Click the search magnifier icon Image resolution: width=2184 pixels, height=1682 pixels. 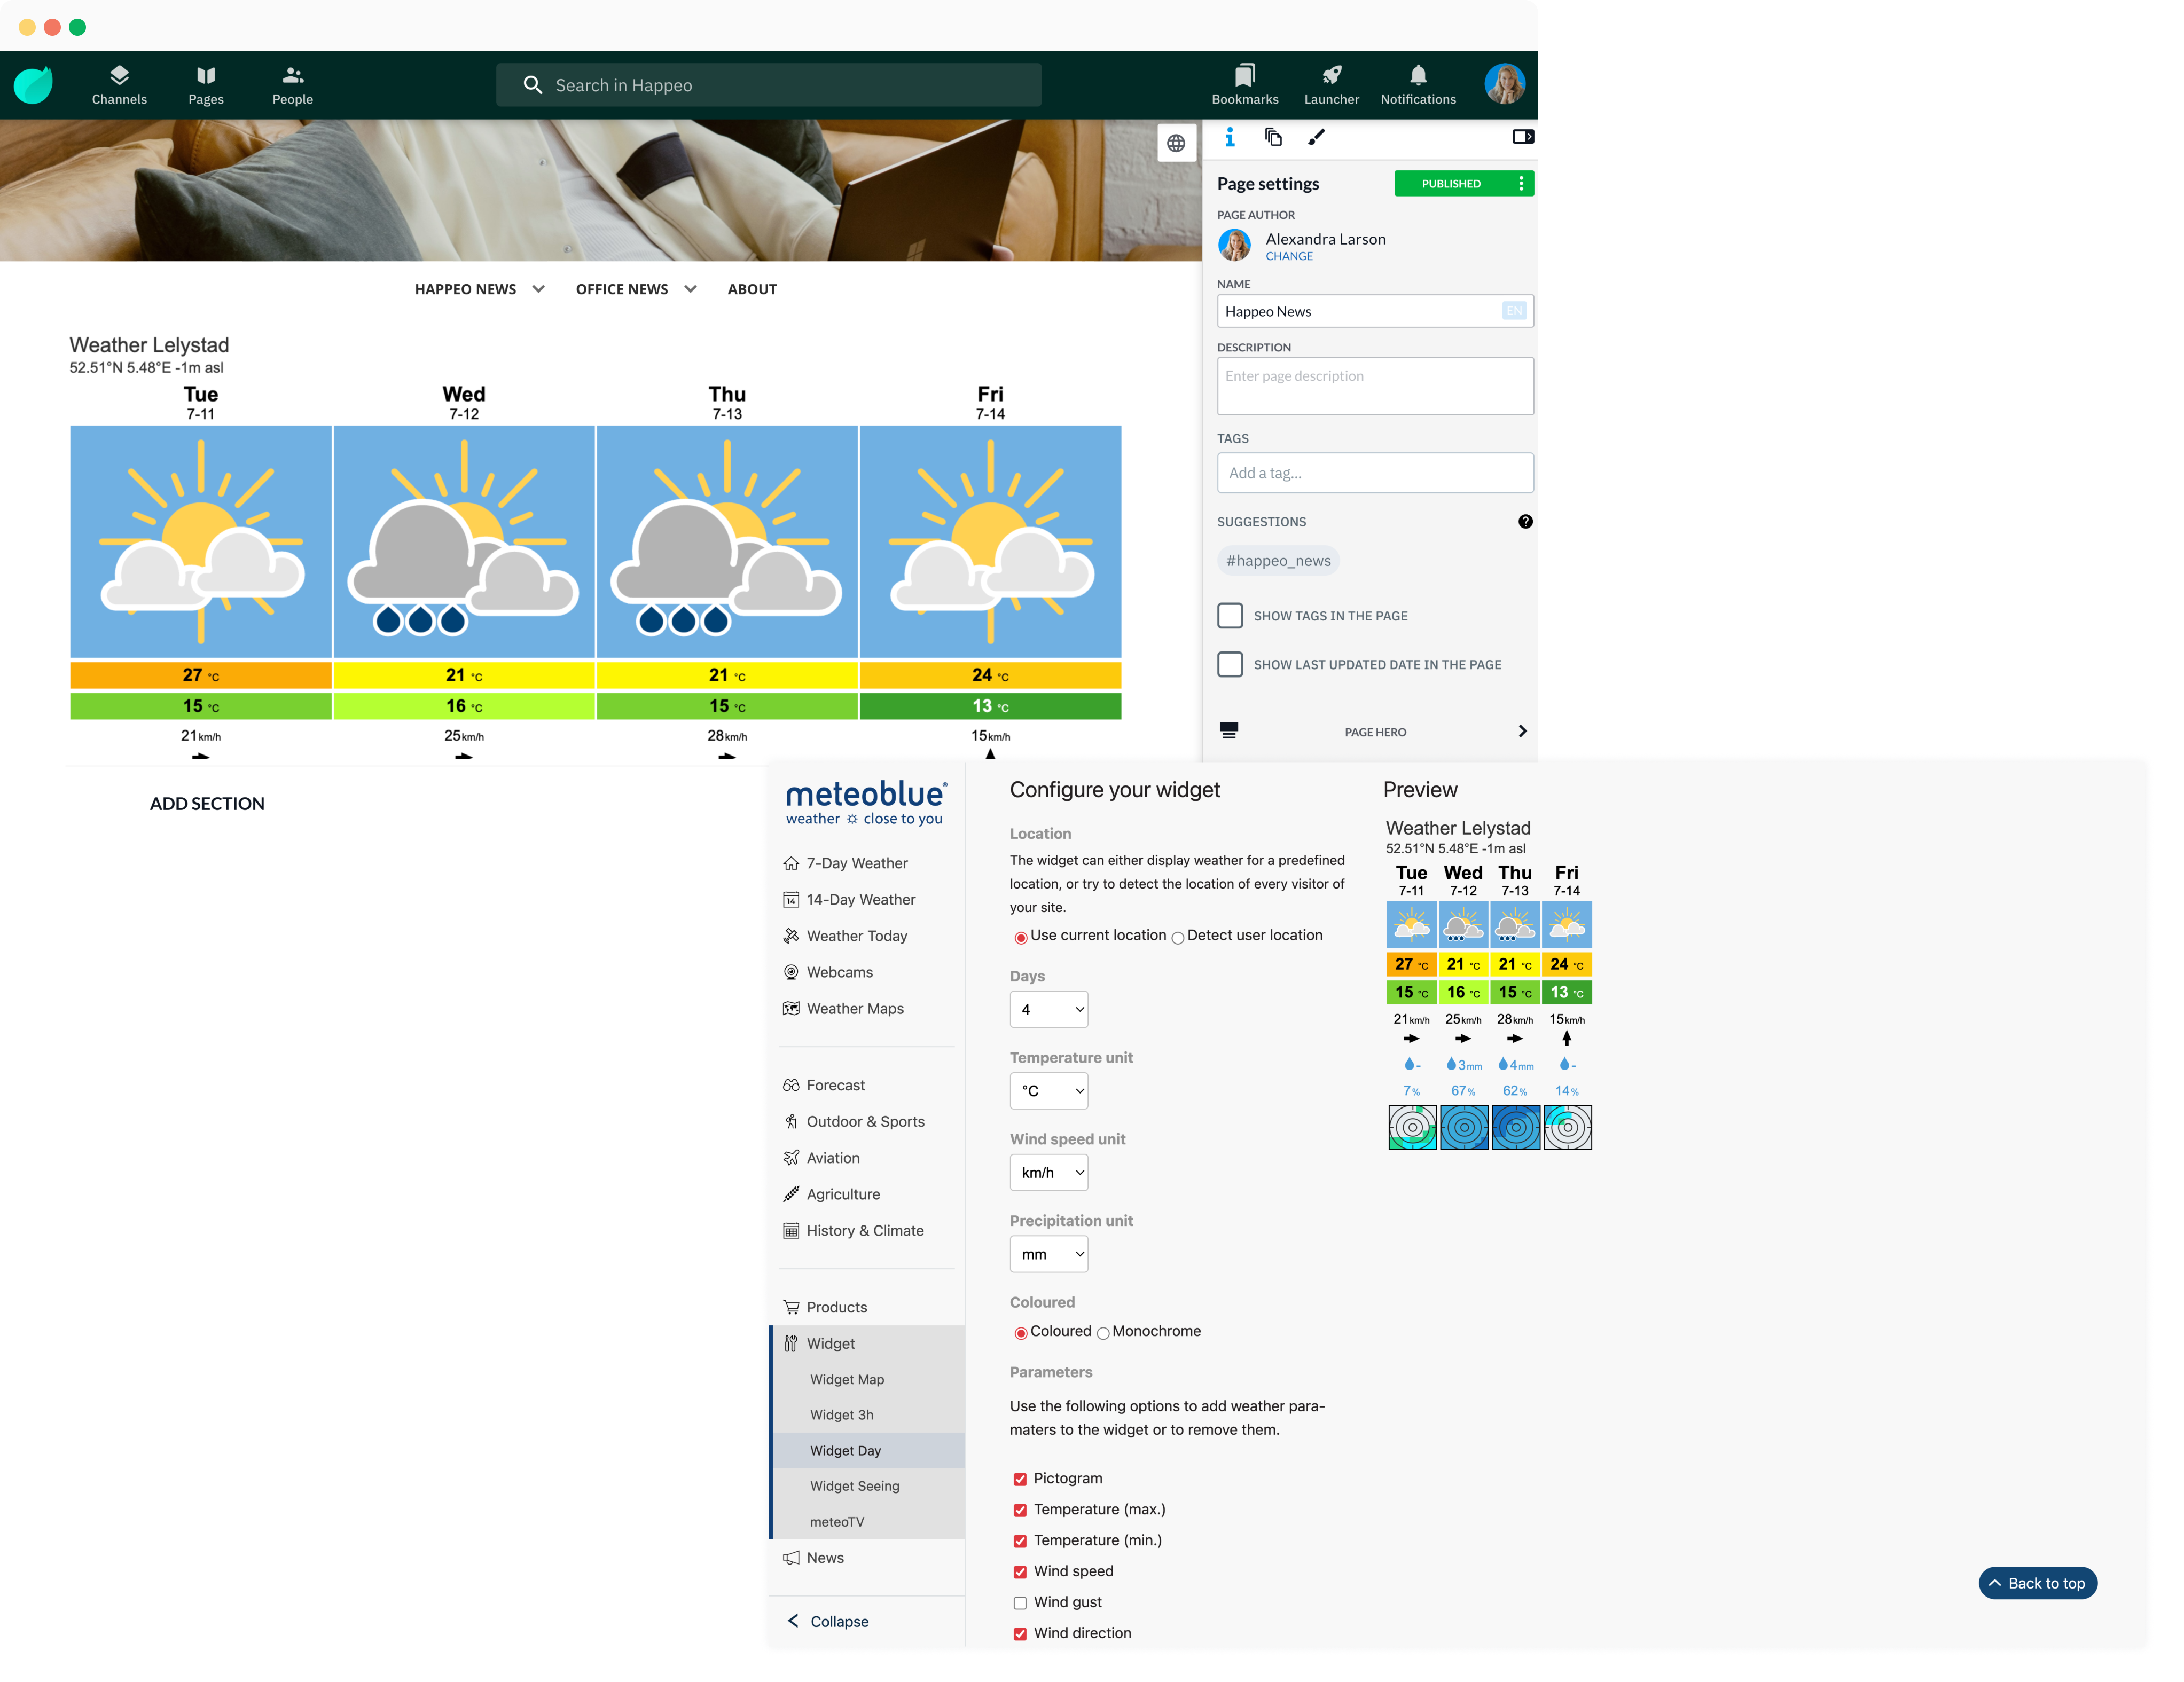point(533,85)
